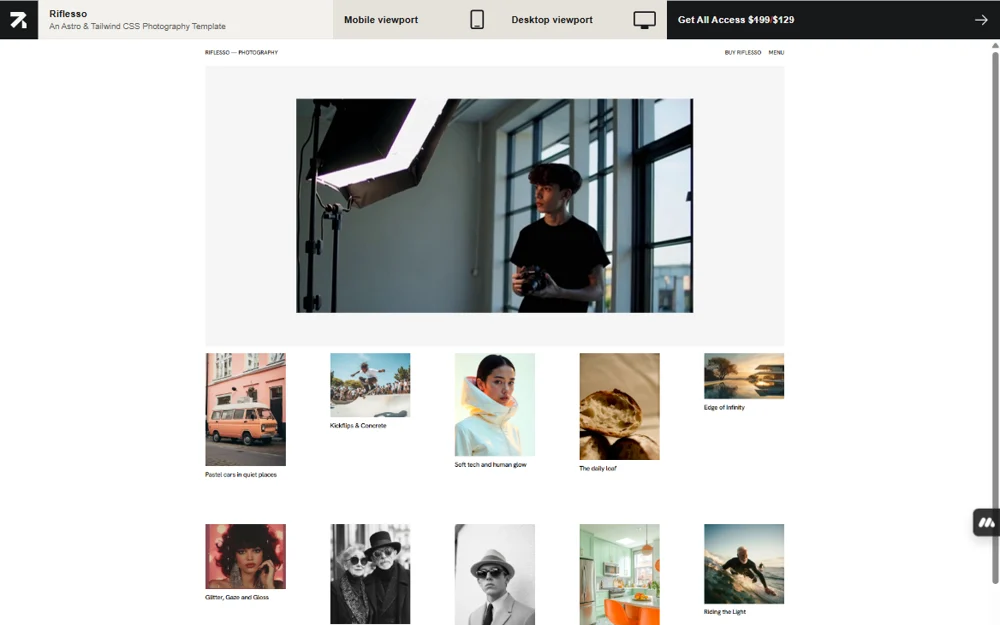Click the caption Pastel cars in quiet places
1000x625 pixels.
click(x=240, y=474)
